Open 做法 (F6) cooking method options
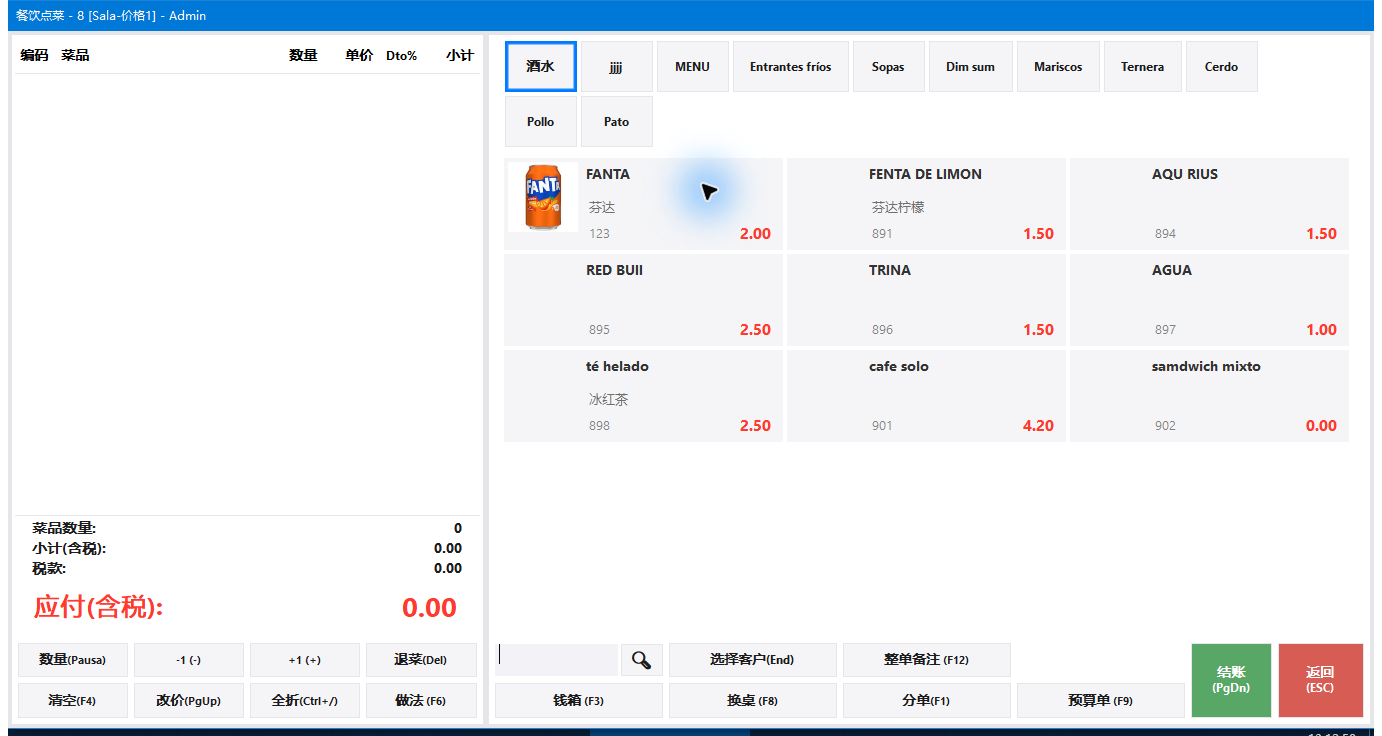 pos(421,701)
